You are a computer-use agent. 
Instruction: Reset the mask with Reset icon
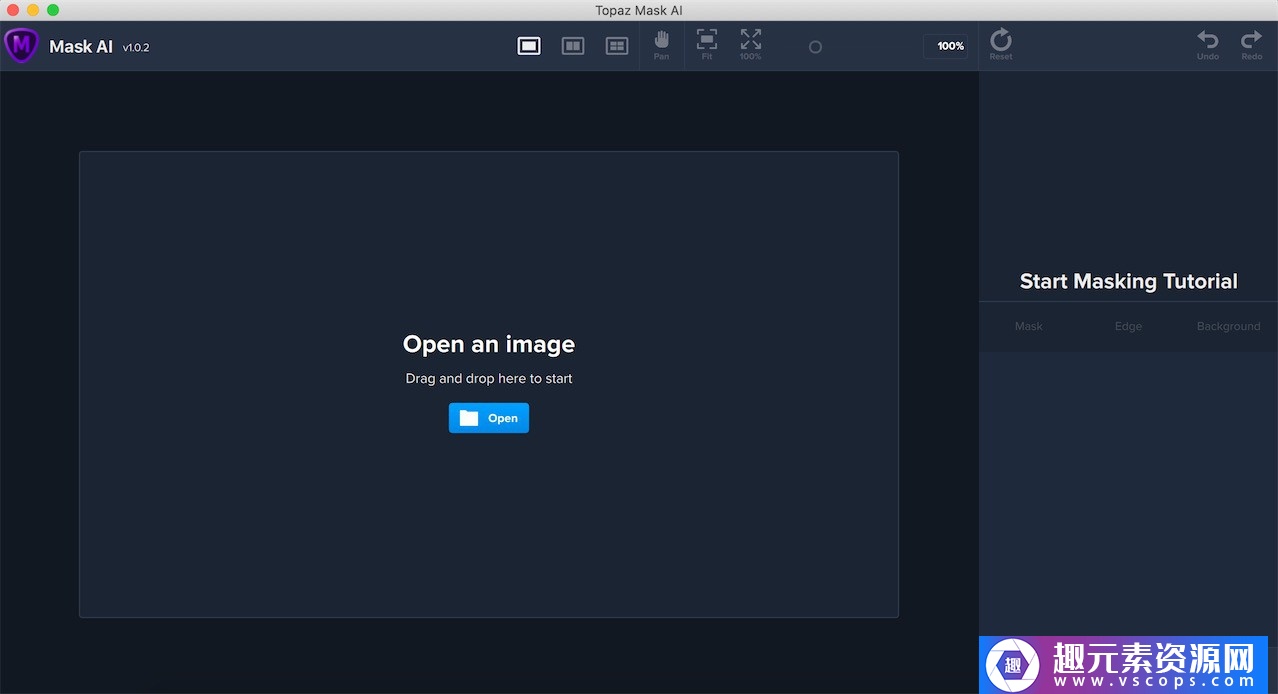point(1000,44)
